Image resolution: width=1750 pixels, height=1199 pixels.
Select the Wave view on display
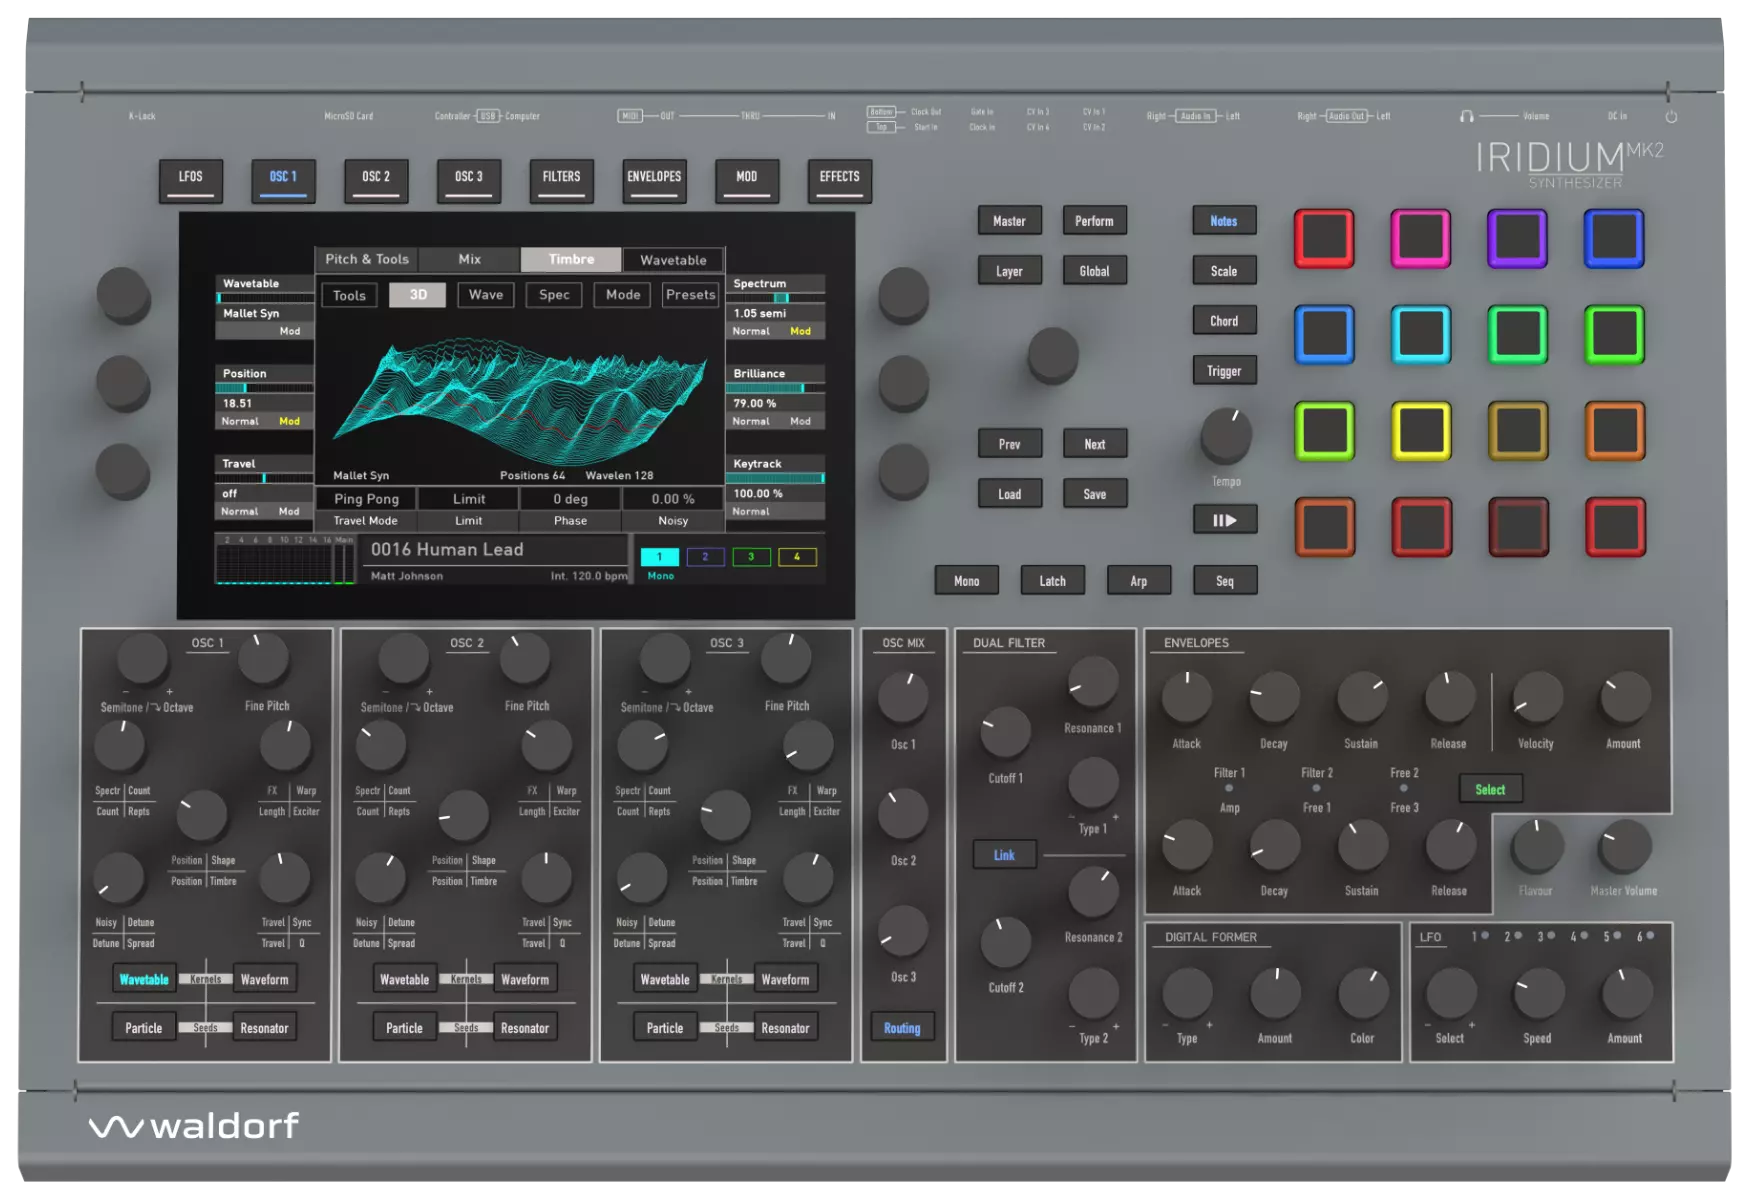(486, 295)
